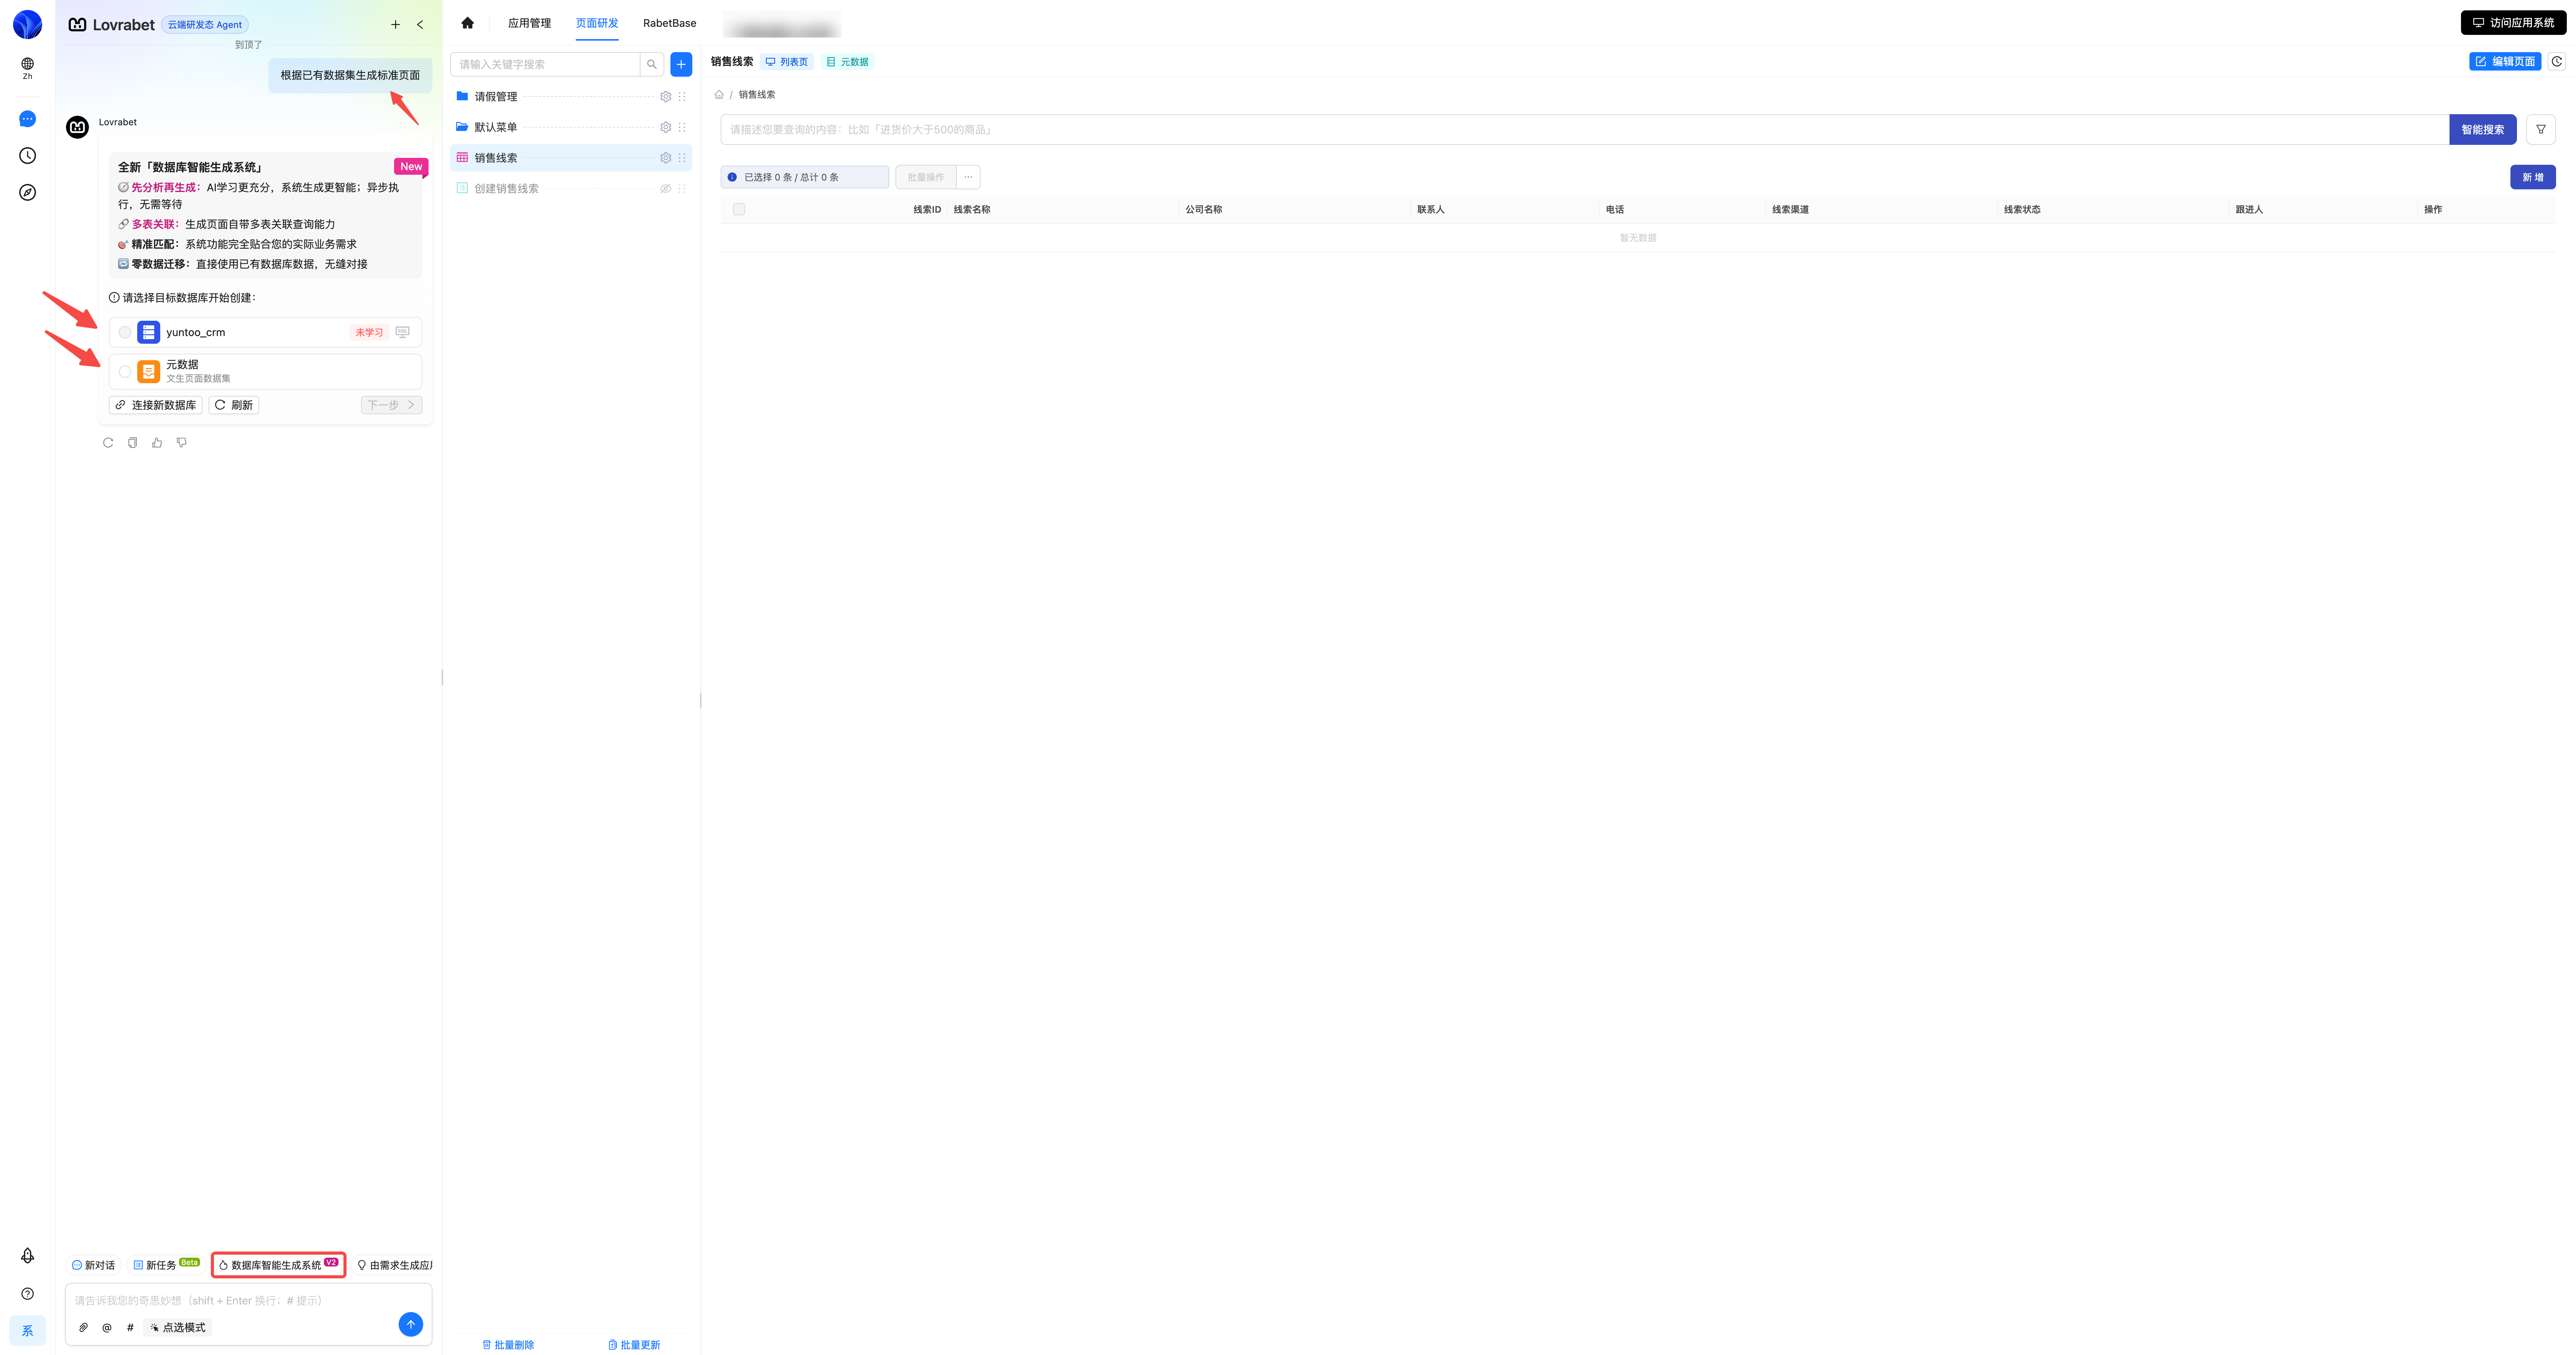Click the 系 avatar in sidebar
2576x1355 pixels.
point(27,1330)
